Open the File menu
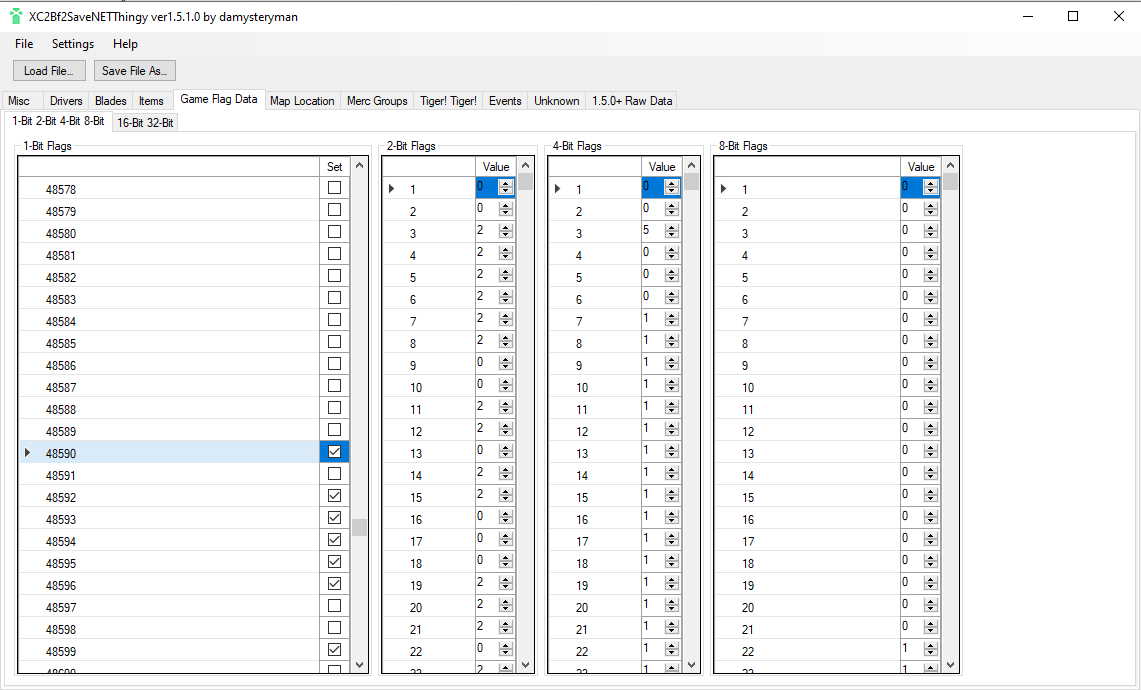The image size is (1141, 690). 24,44
